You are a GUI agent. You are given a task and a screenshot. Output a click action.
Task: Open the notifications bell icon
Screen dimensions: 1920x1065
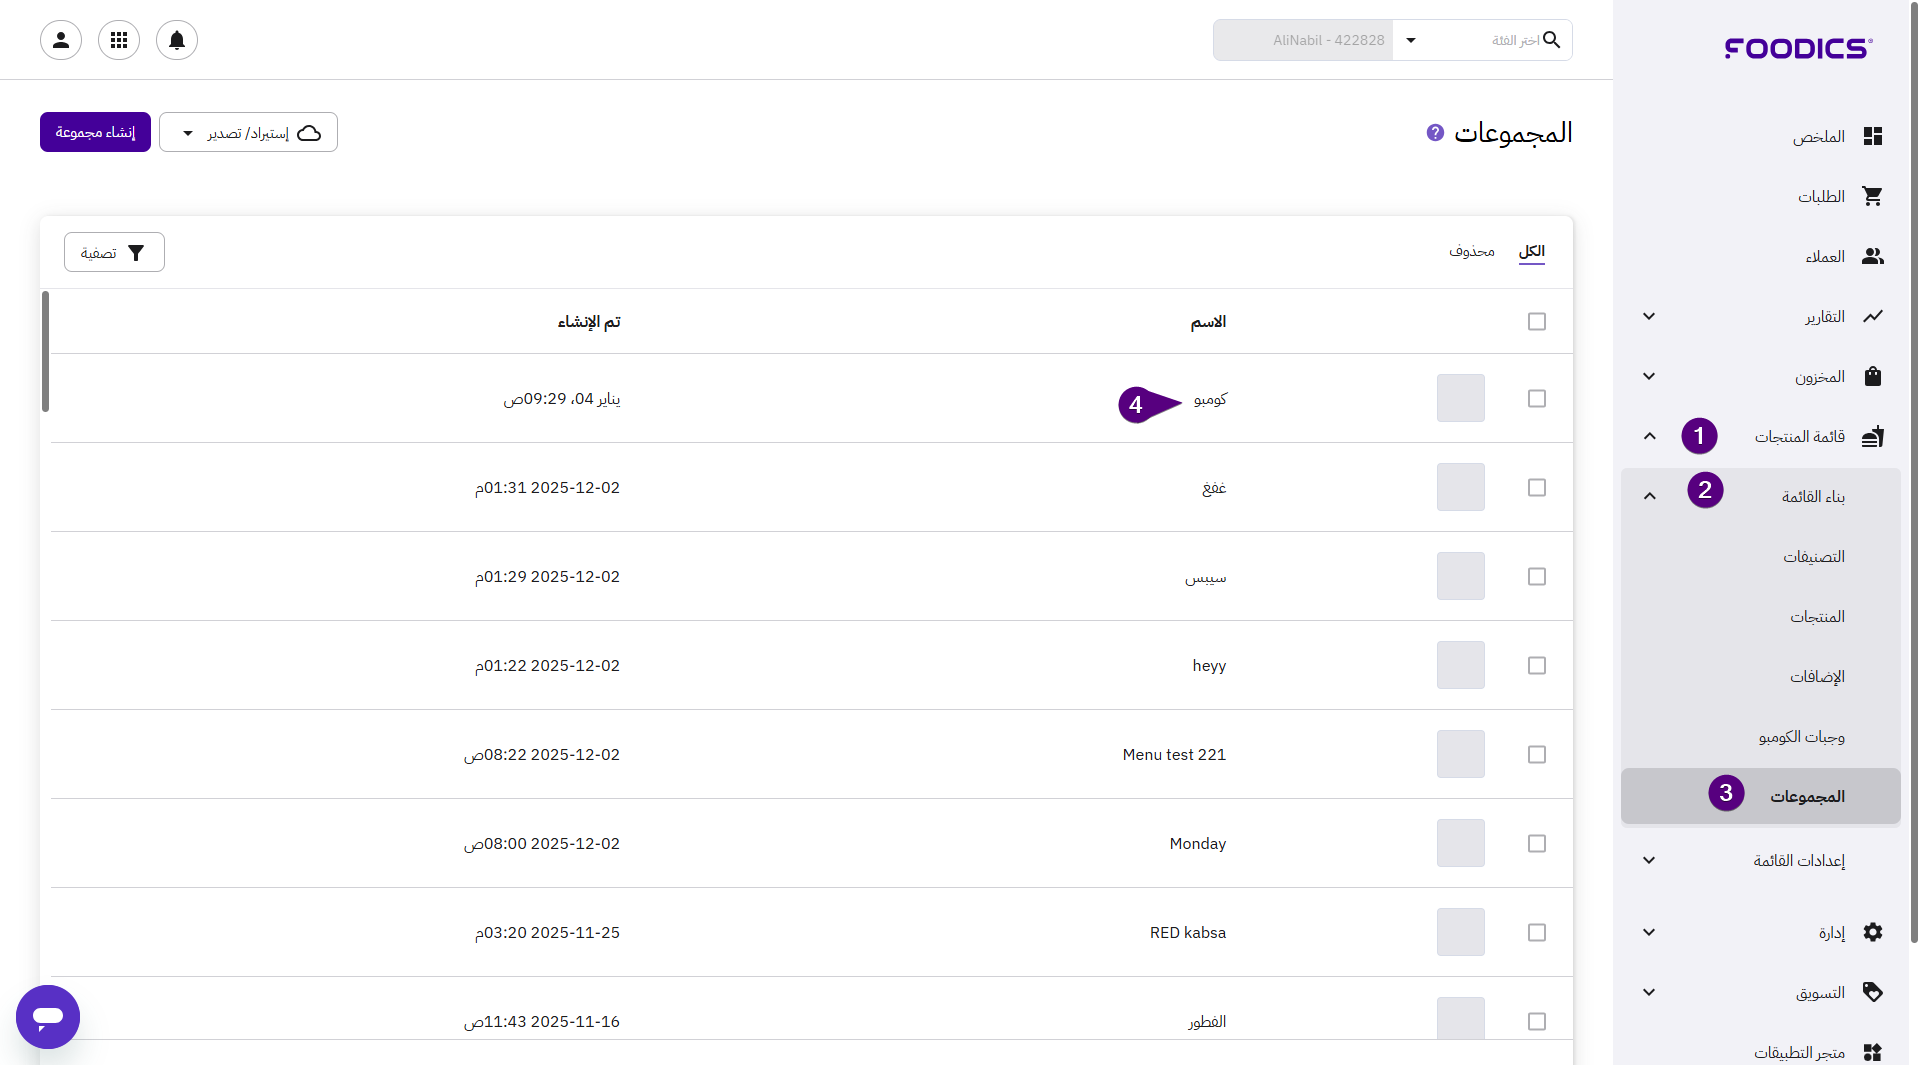click(177, 40)
